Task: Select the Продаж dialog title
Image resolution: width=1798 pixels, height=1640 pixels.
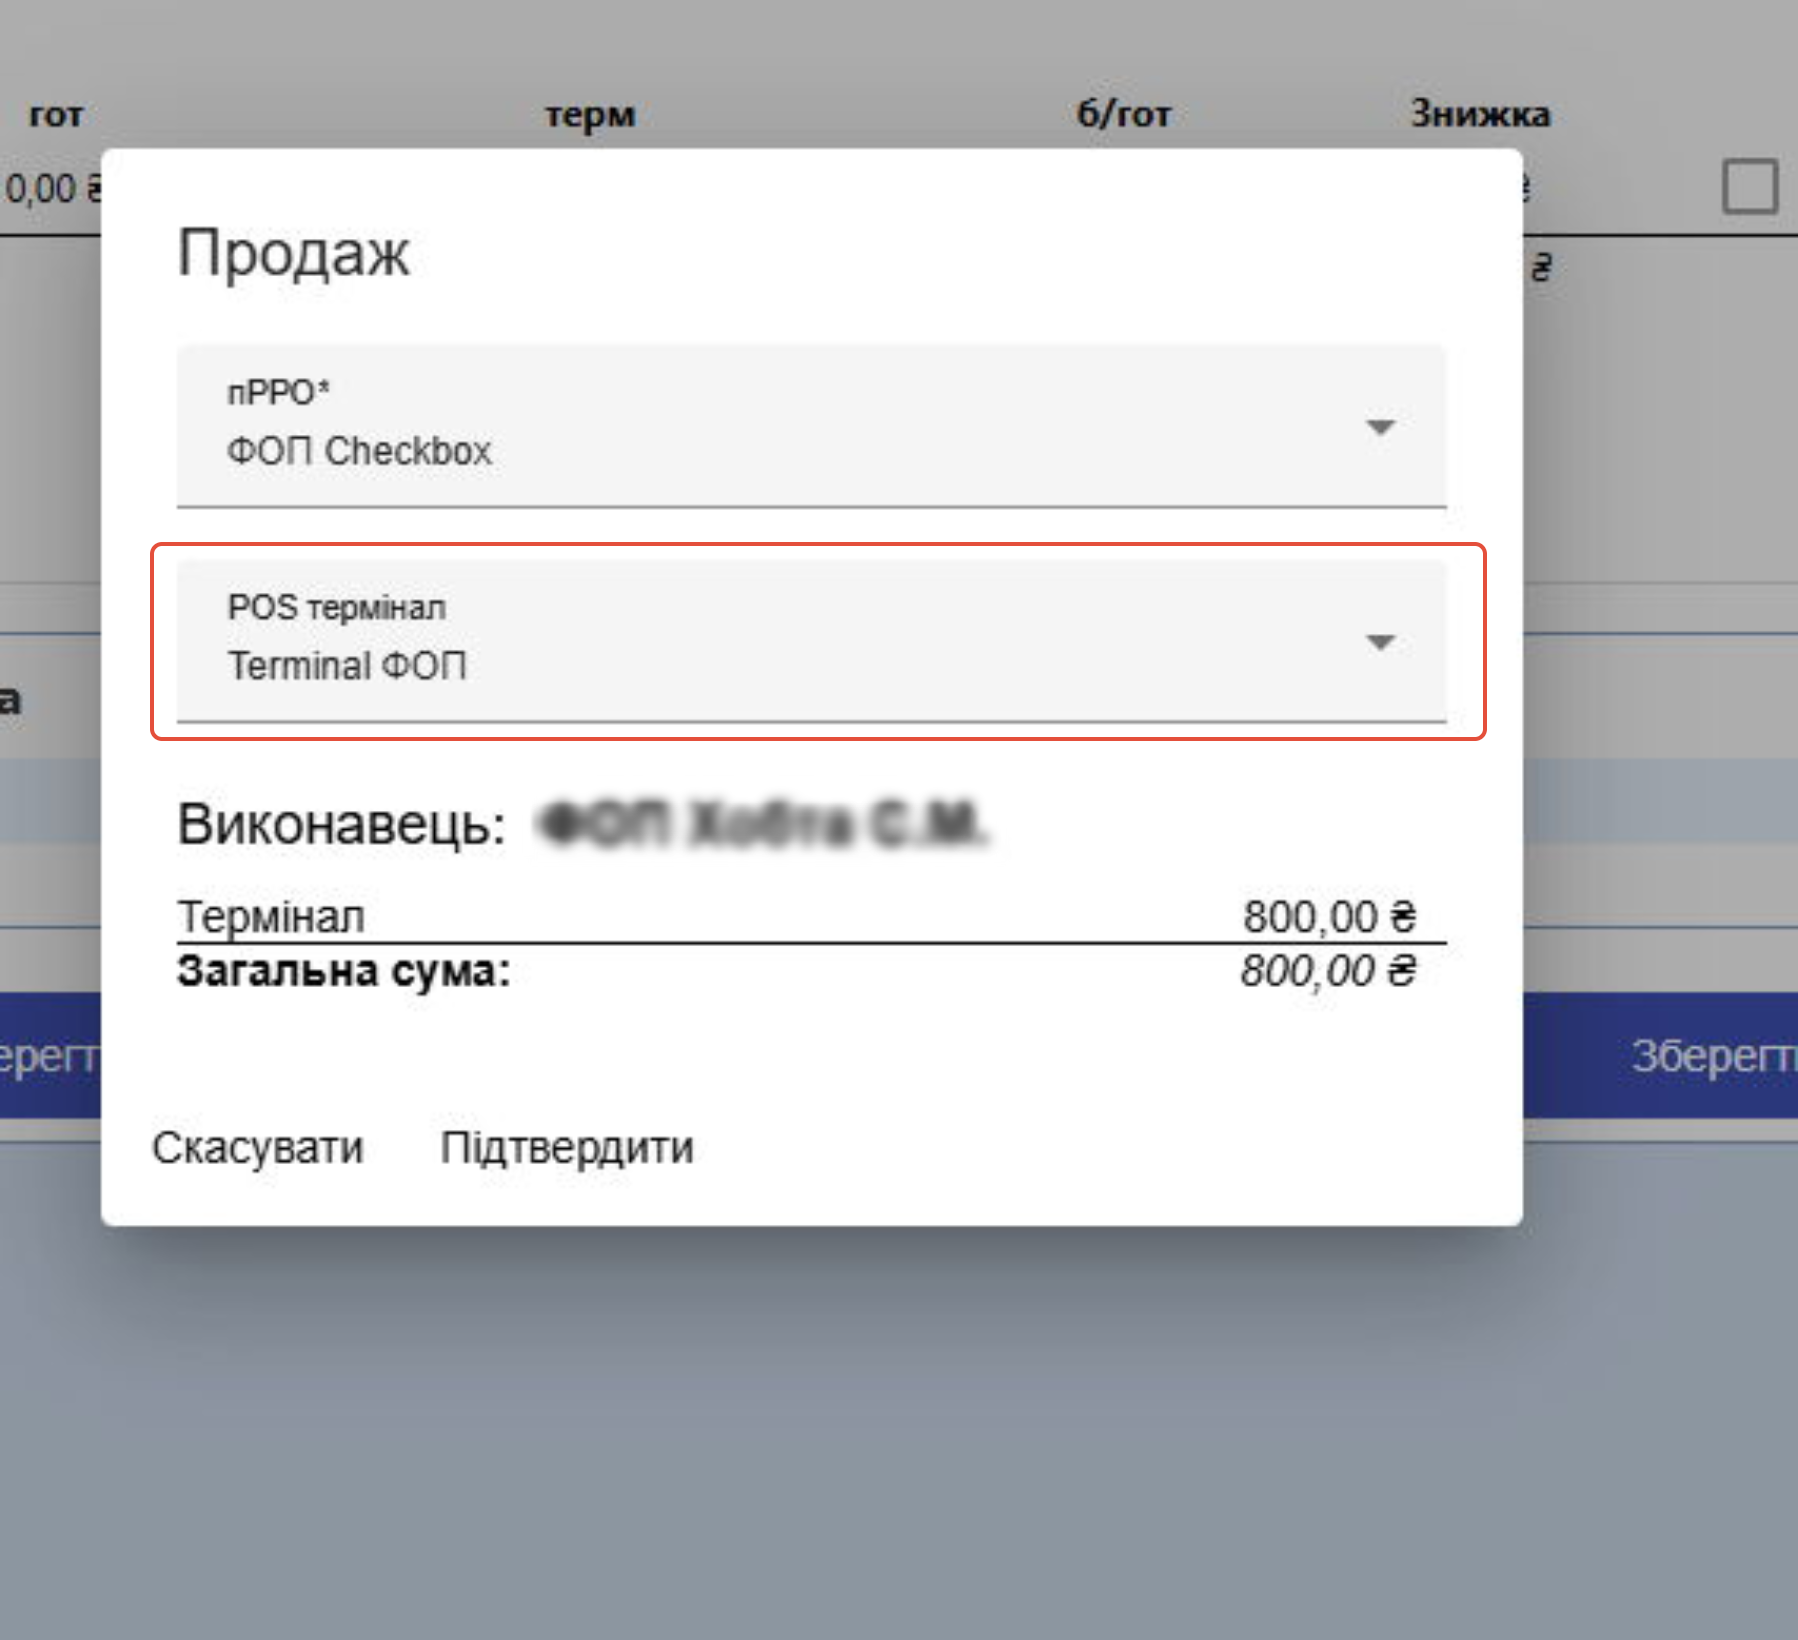Action: click(293, 252)
